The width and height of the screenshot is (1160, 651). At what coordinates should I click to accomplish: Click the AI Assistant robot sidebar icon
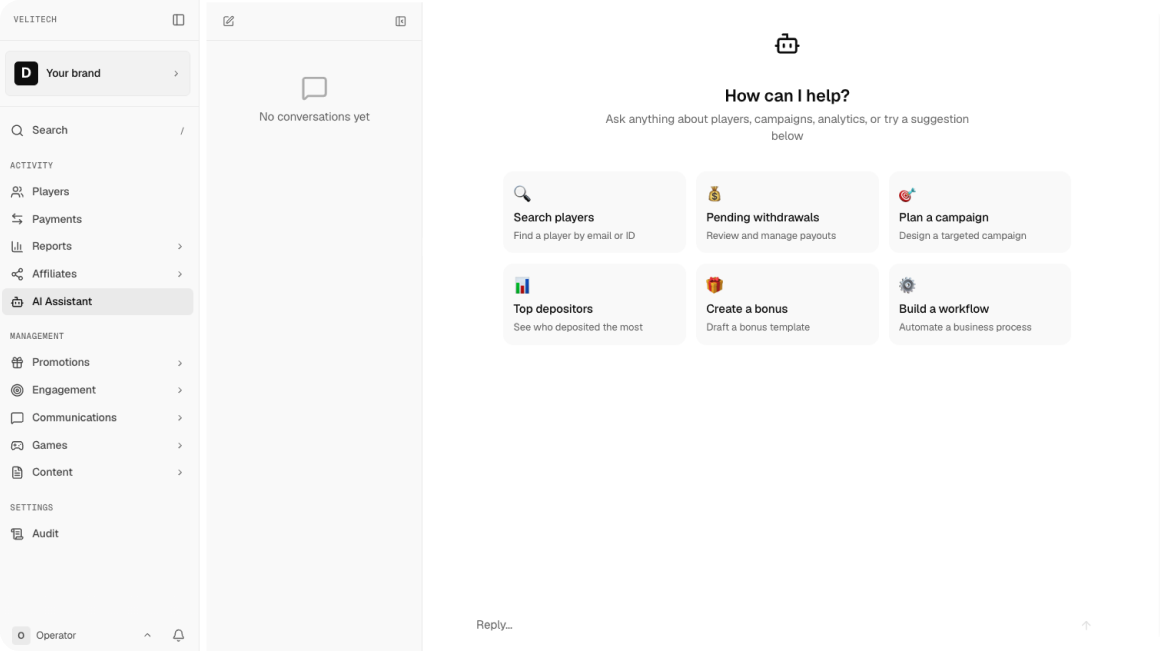tap(17, 302)
